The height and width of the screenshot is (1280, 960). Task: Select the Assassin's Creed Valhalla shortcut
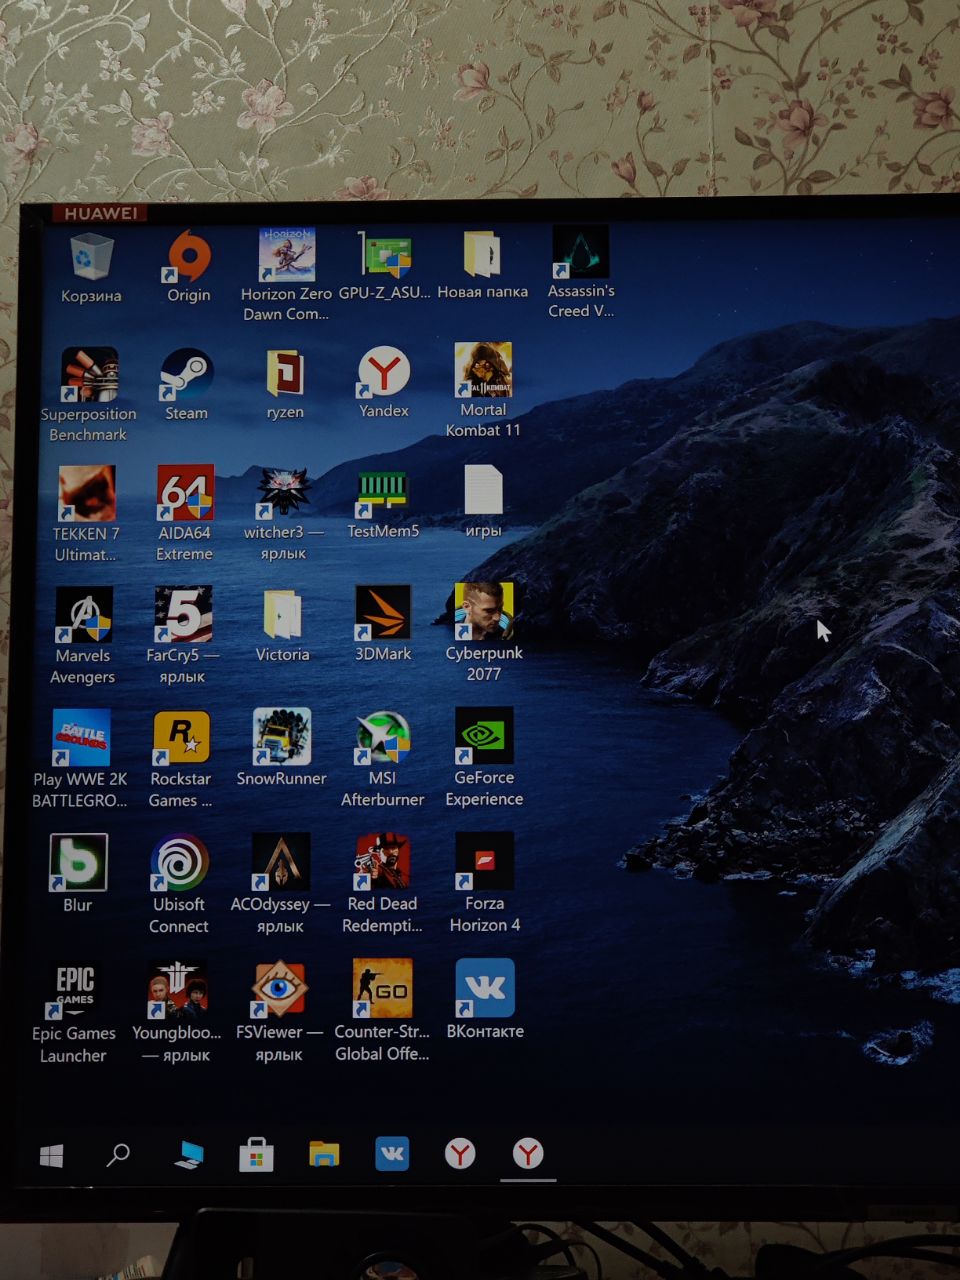[581, 252]
